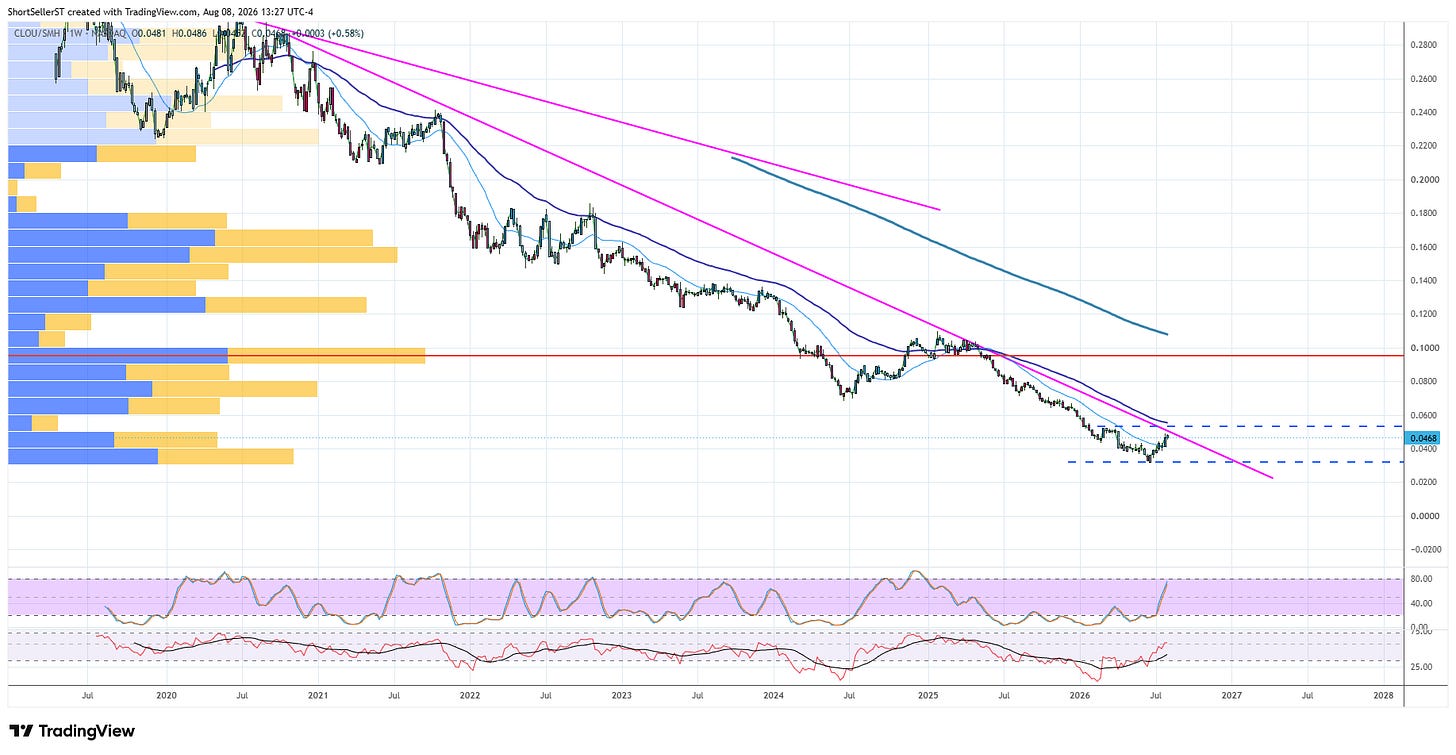Click the 2020 time axis label
This screenshot has width=1456, height=755.
pos(165,694)
